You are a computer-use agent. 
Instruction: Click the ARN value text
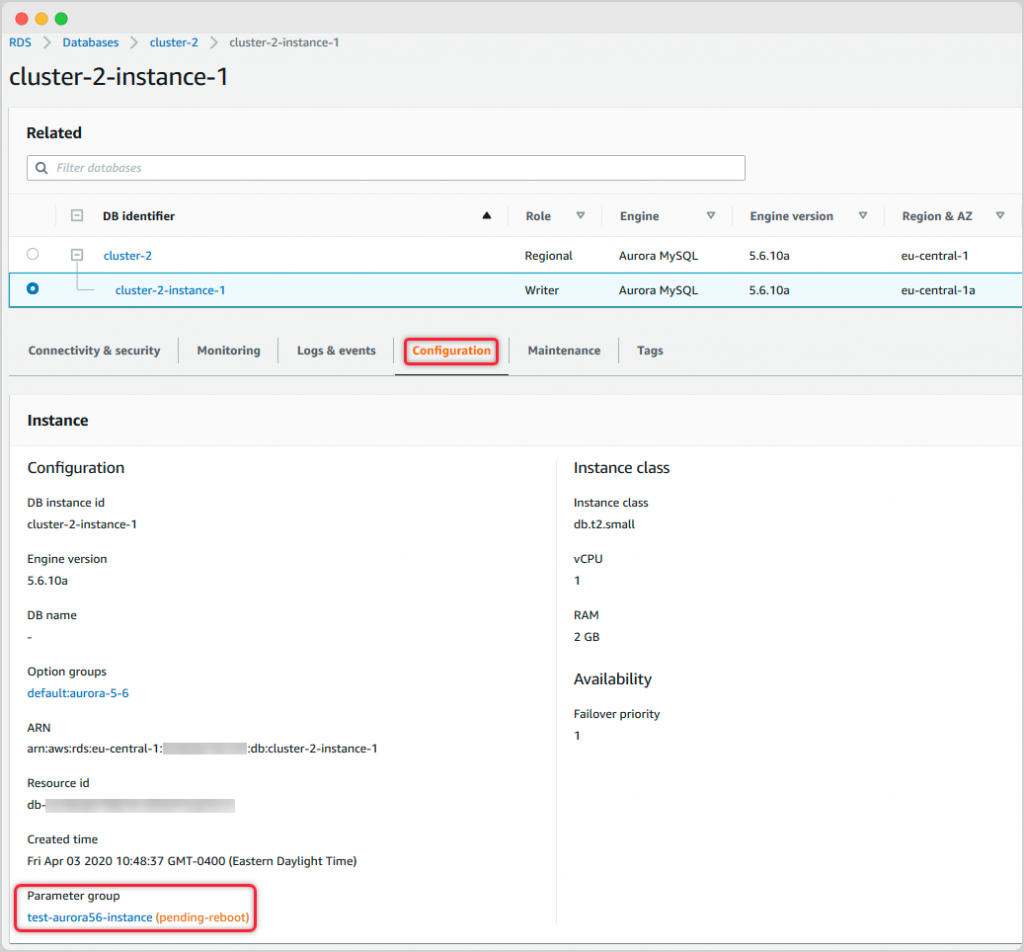pyautogui.click(x=202, y=749)
